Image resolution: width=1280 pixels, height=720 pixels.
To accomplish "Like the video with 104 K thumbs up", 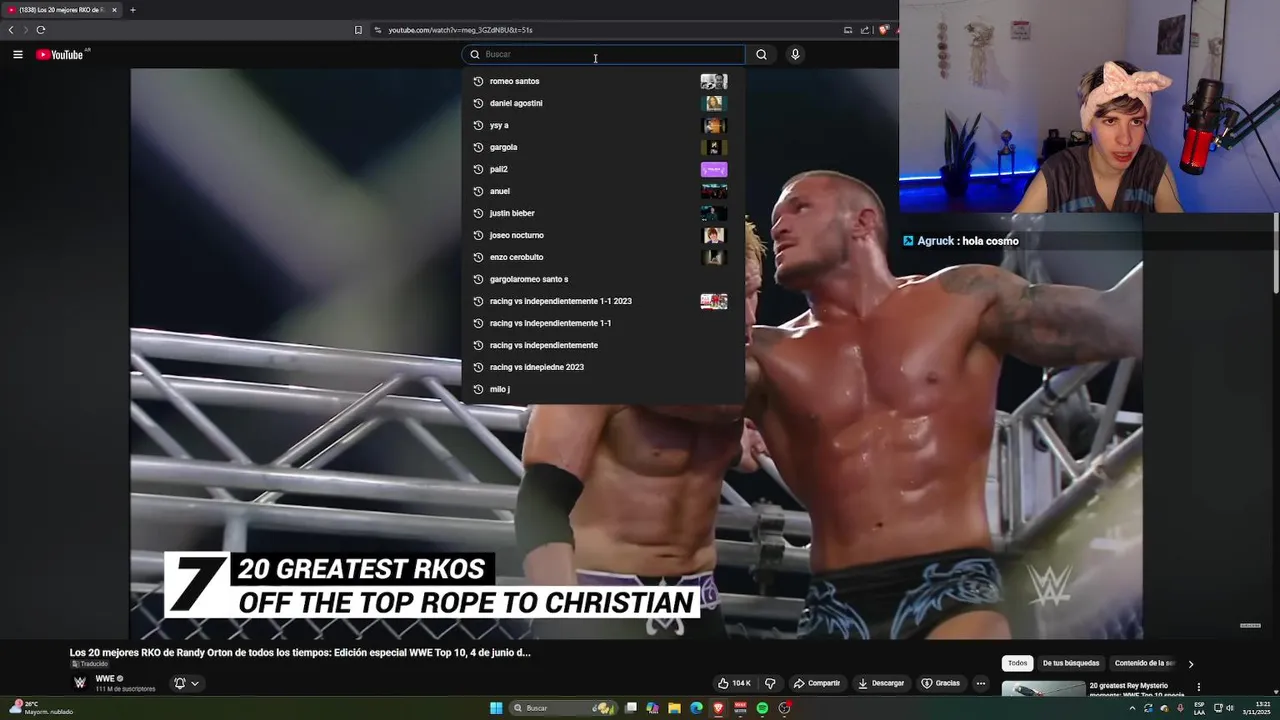I will [x=734, y=683].
